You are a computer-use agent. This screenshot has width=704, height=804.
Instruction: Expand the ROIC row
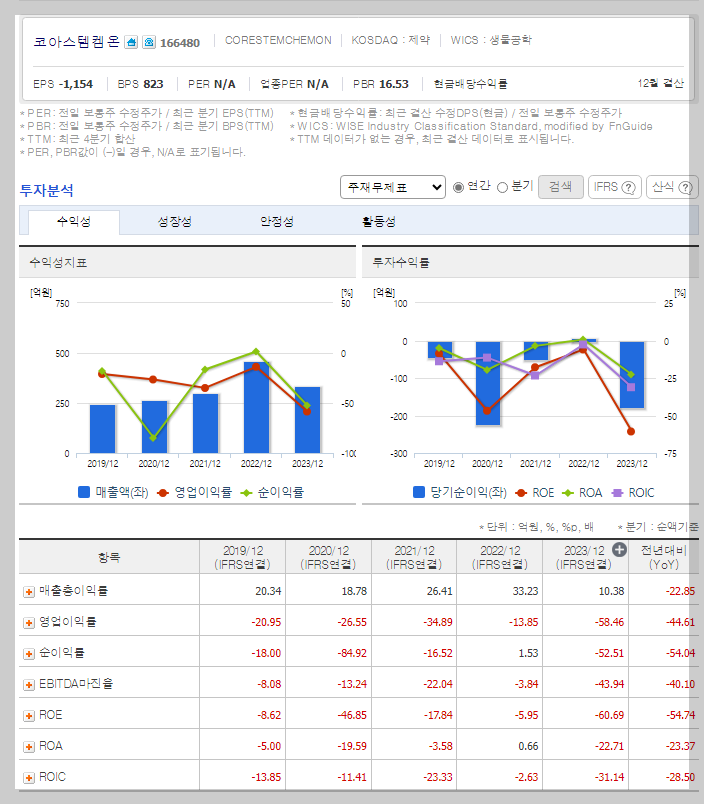coord(29,778)
